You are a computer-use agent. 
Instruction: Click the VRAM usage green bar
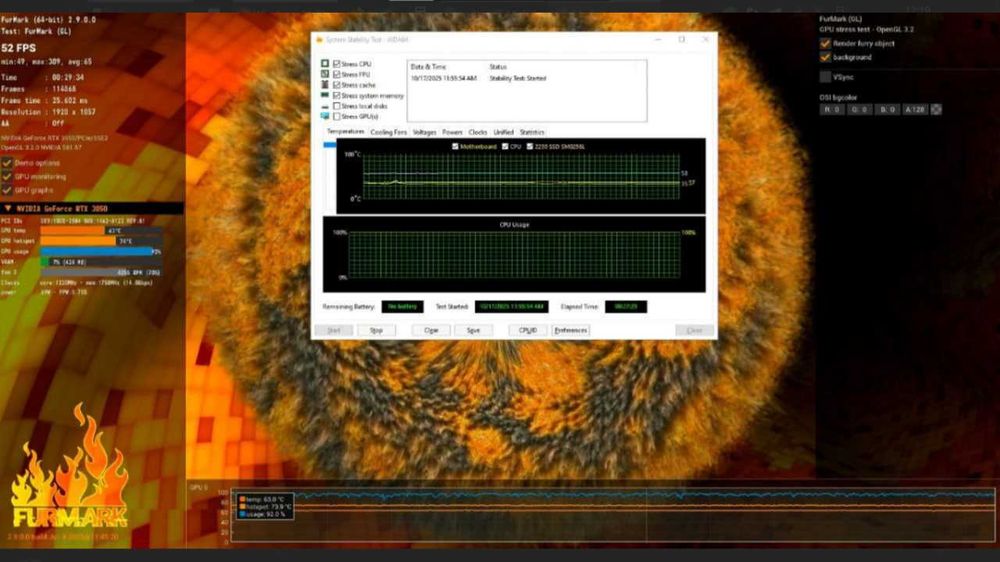[x=45, y=262]
